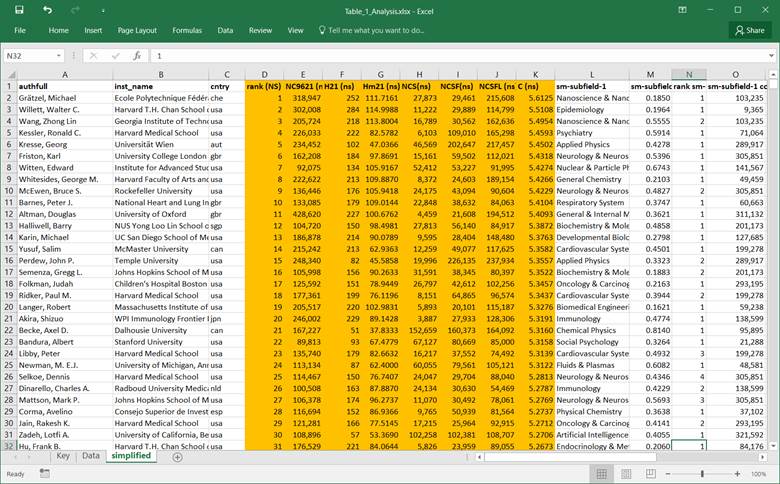Select row 16 header
Viewport: 780px width, 484px height.
click(9, 261)
